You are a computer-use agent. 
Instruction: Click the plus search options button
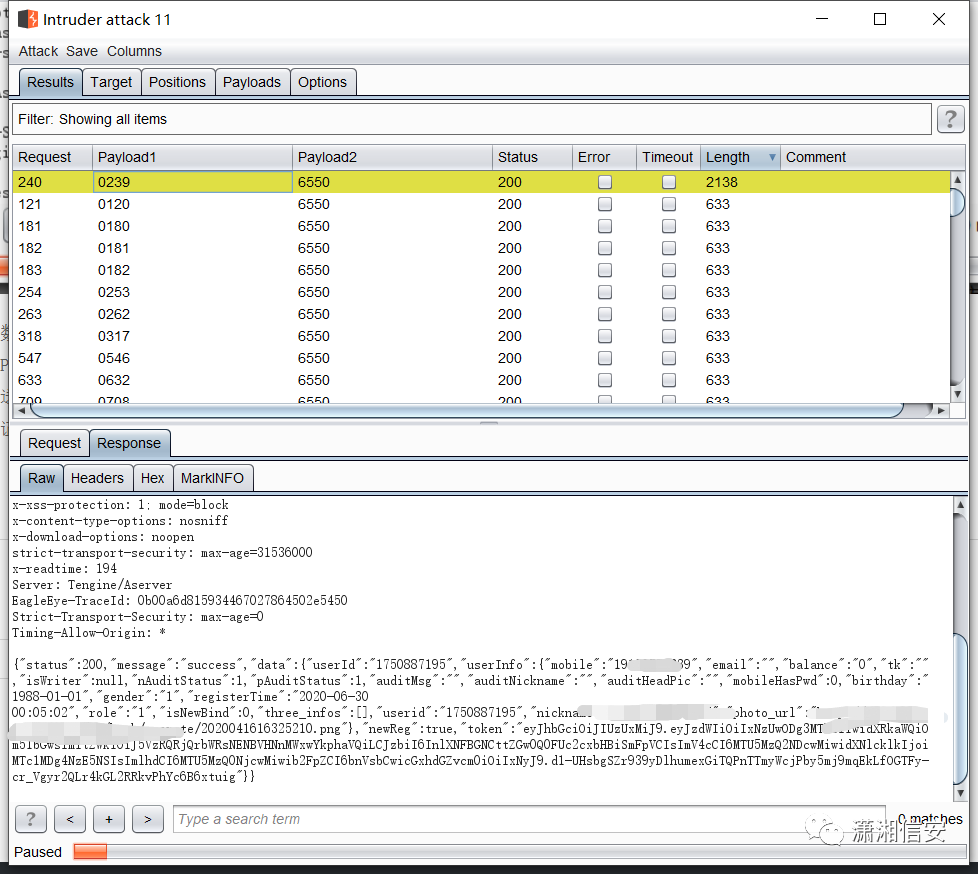tap(109, 819)
